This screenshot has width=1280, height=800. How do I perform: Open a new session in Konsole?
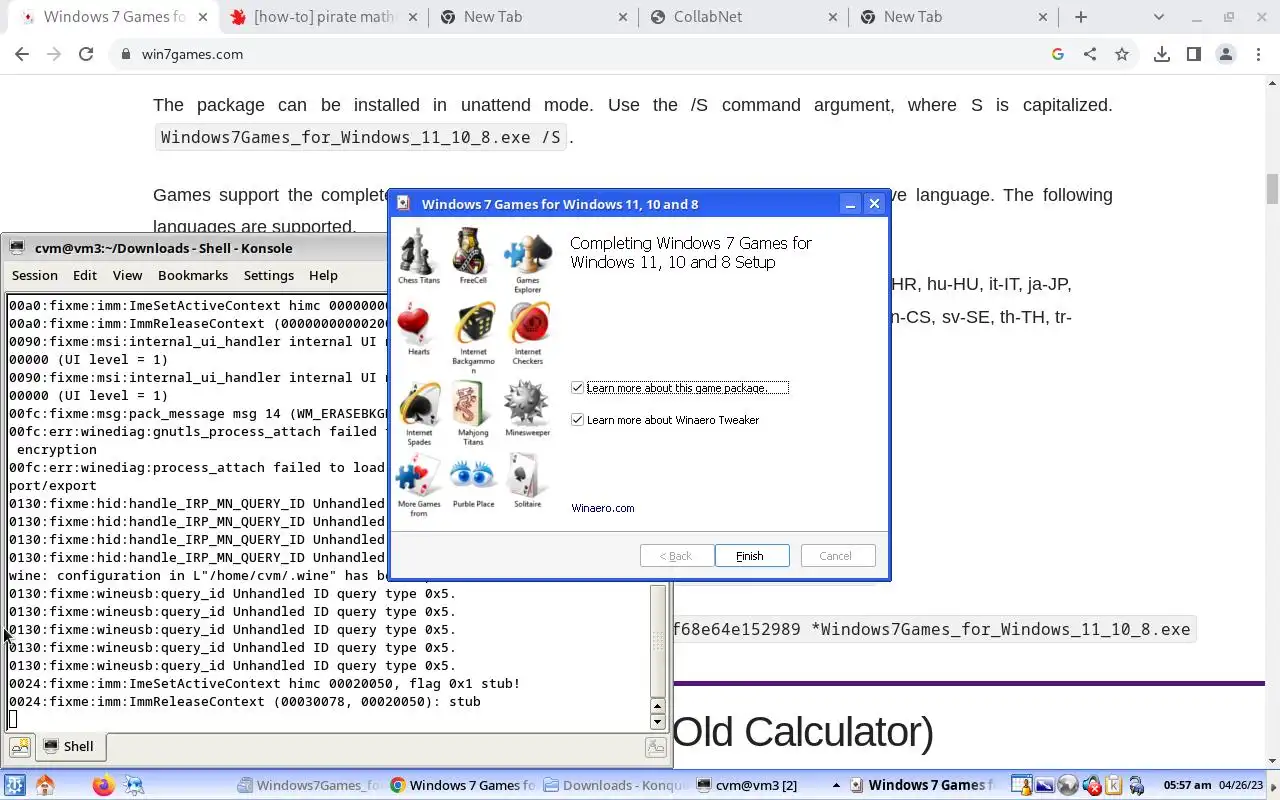point(20,746)
